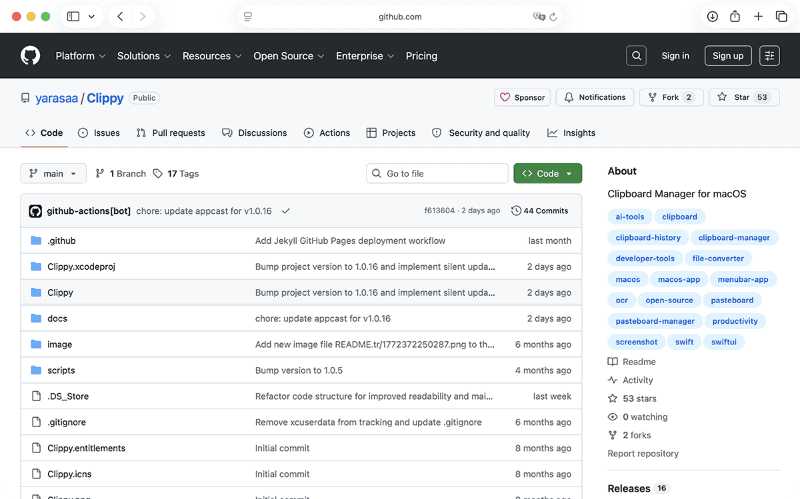Reload the page with refresh icon
This screenshot has width=800, height=499.
[x=553, y=16]
